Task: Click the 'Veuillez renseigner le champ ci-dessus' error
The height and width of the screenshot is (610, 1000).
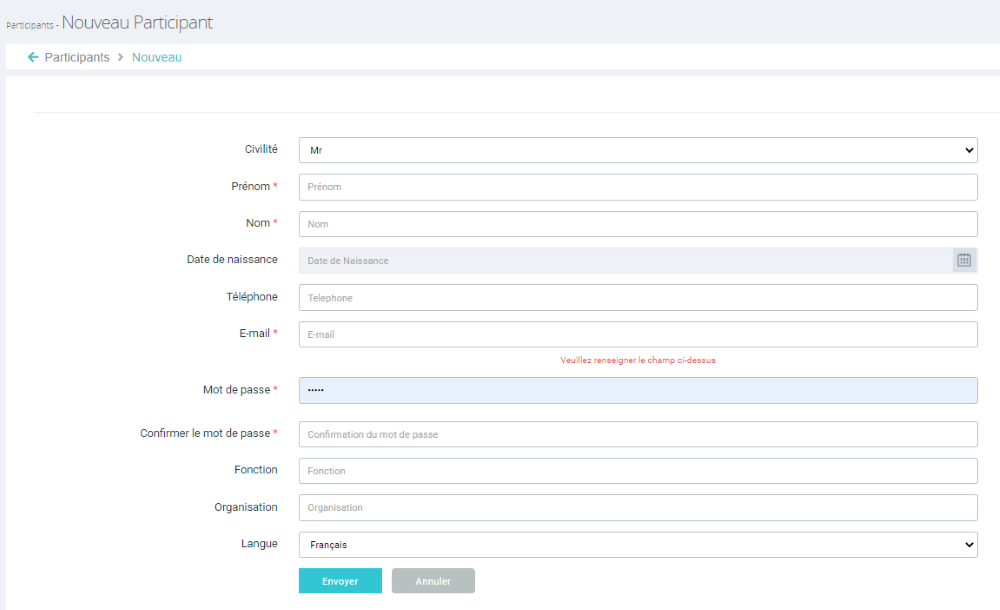Action: (638, 361)
